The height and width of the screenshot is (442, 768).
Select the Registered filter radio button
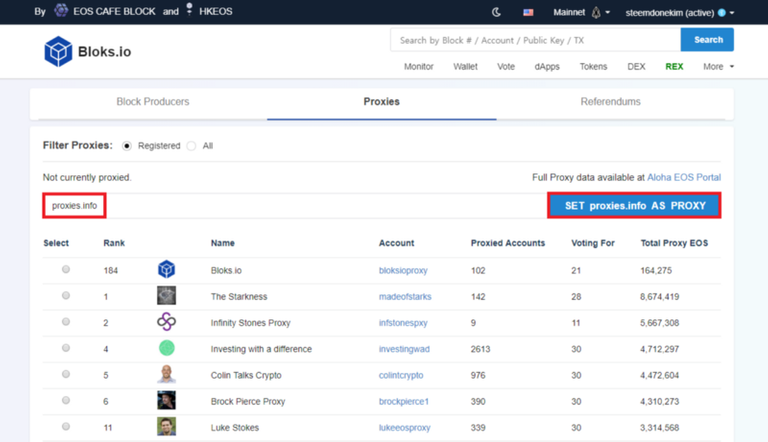(127, 146)
